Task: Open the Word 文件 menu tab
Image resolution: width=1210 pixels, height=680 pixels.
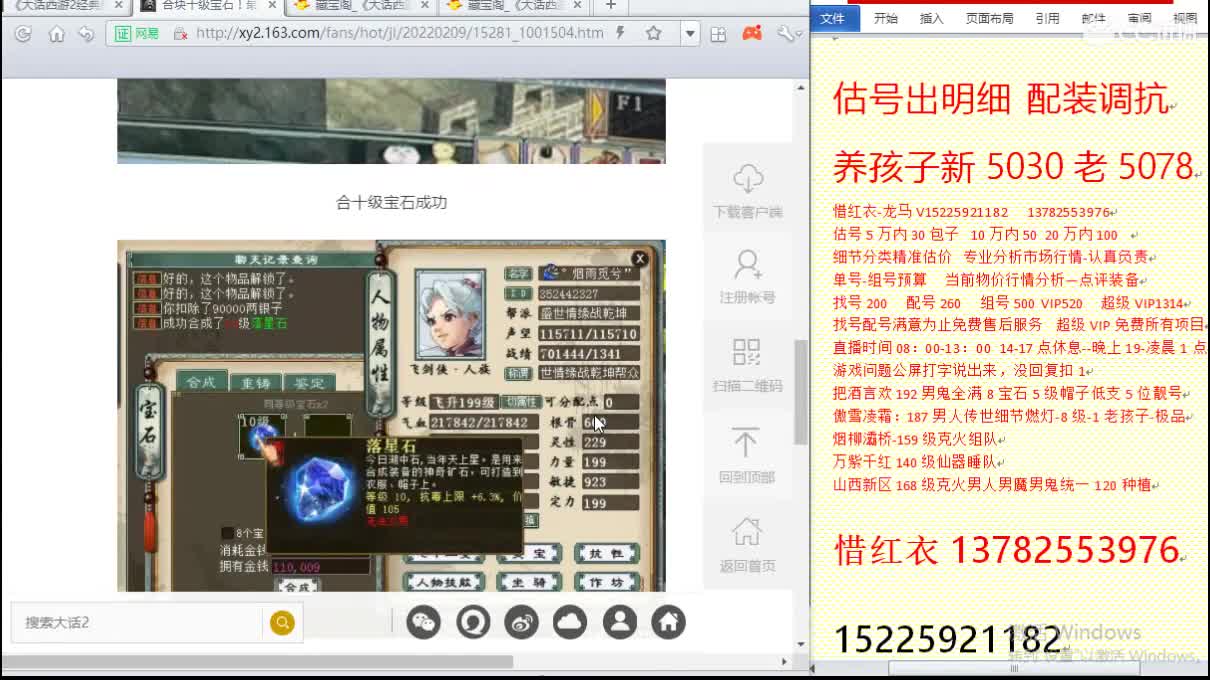Action: click(x=833, y=18)
